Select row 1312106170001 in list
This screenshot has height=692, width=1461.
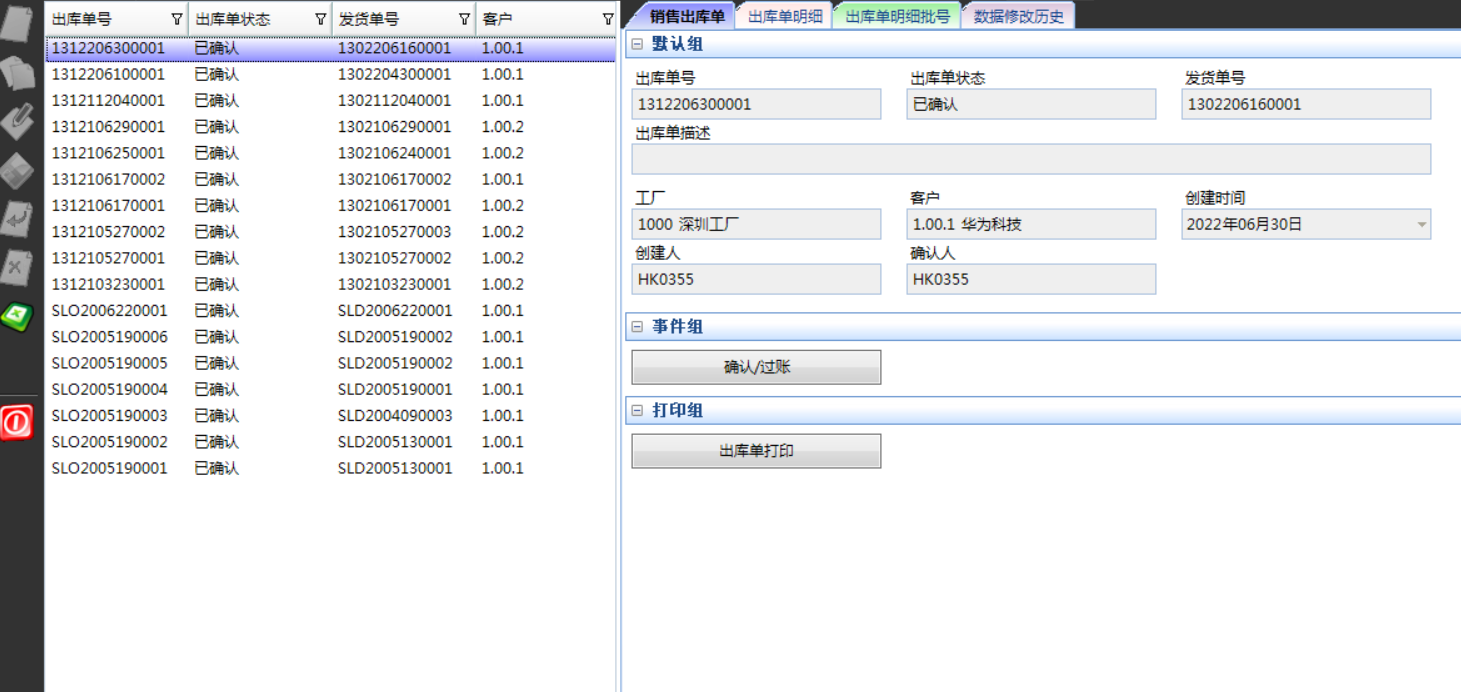pyautogui.click(x=330, y=206)
